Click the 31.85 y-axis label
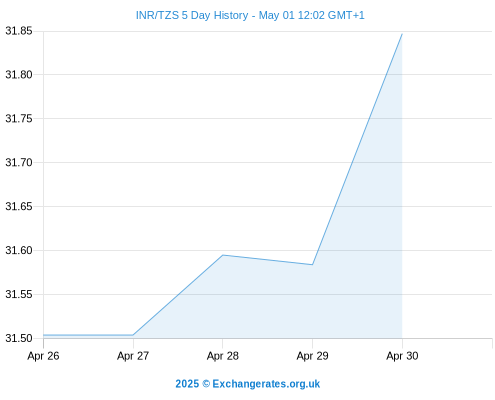 tap(19, 31)
